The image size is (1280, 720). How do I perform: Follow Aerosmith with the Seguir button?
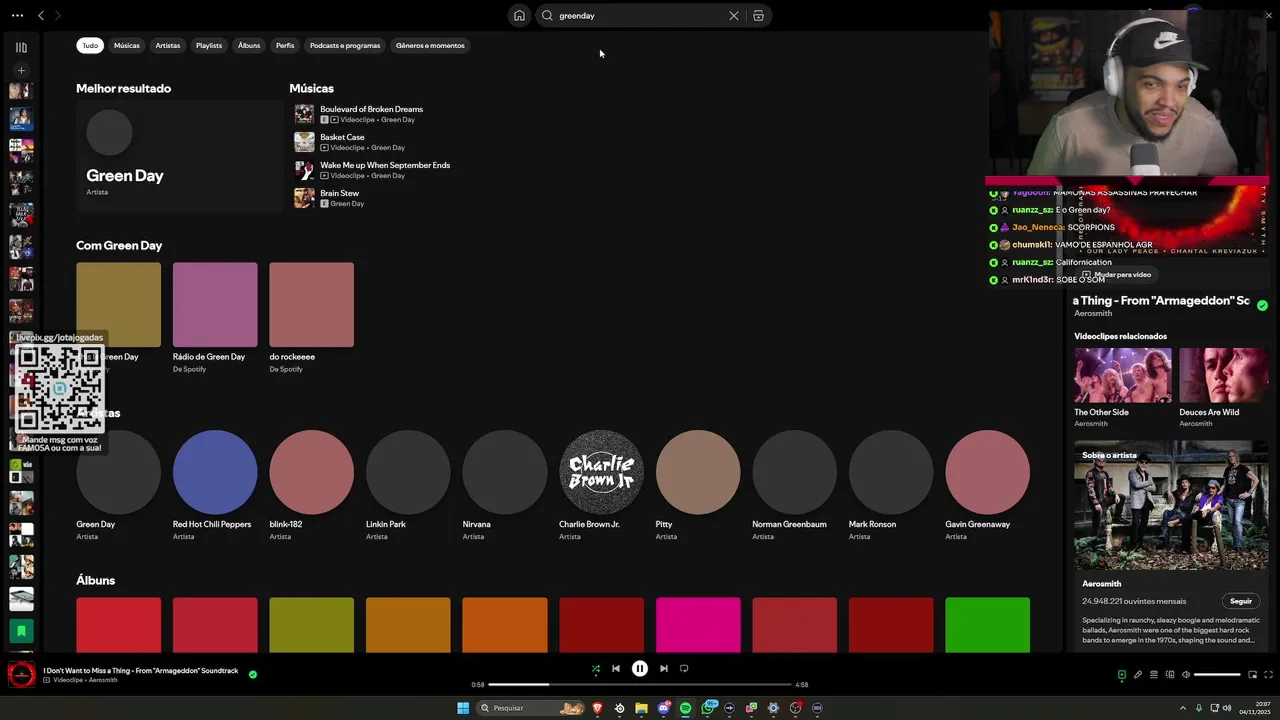[1241, 601]
